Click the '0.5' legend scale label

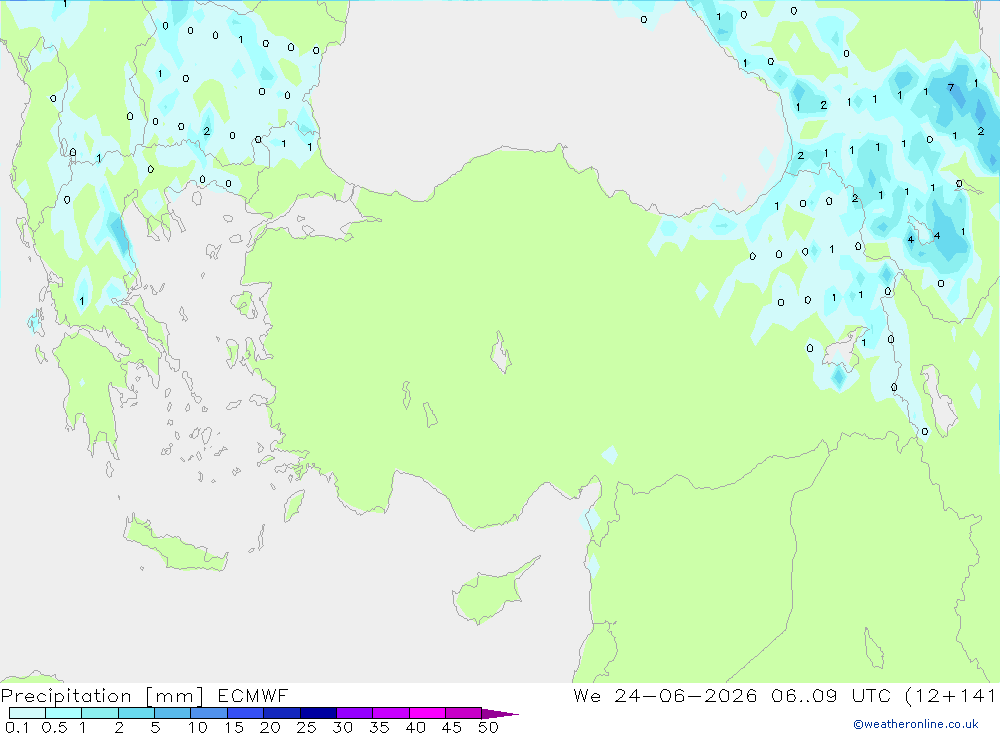[54, 727]
